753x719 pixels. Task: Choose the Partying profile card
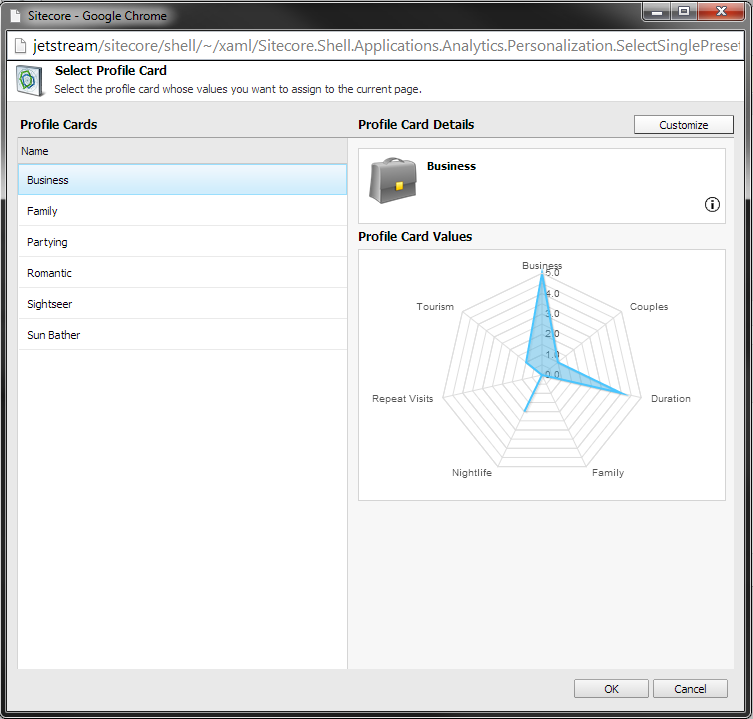(x=182, y=242)
